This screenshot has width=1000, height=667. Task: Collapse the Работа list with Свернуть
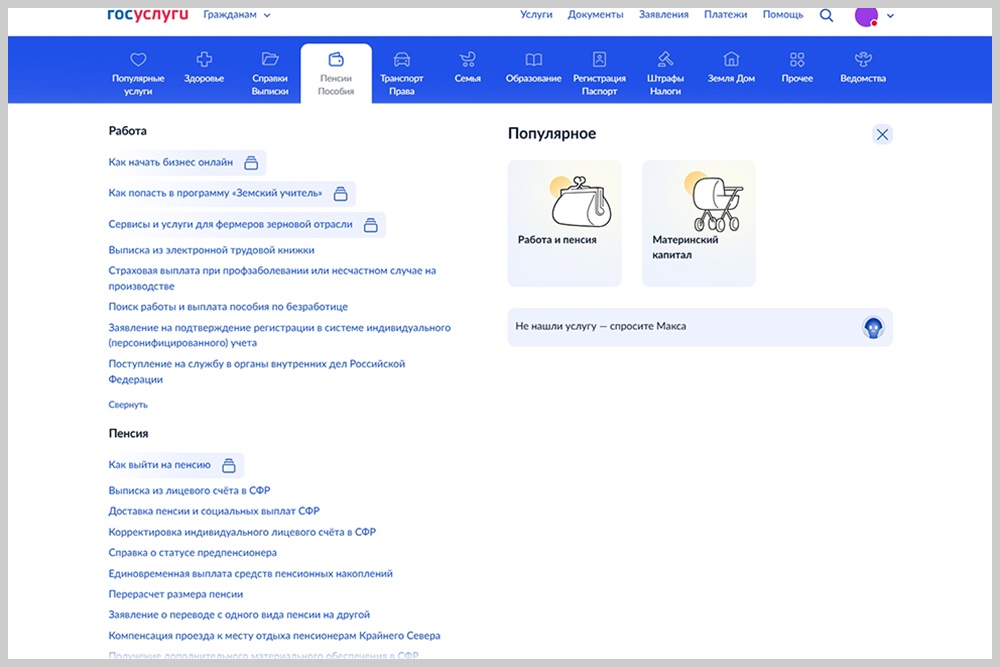(x=128, y=404)
